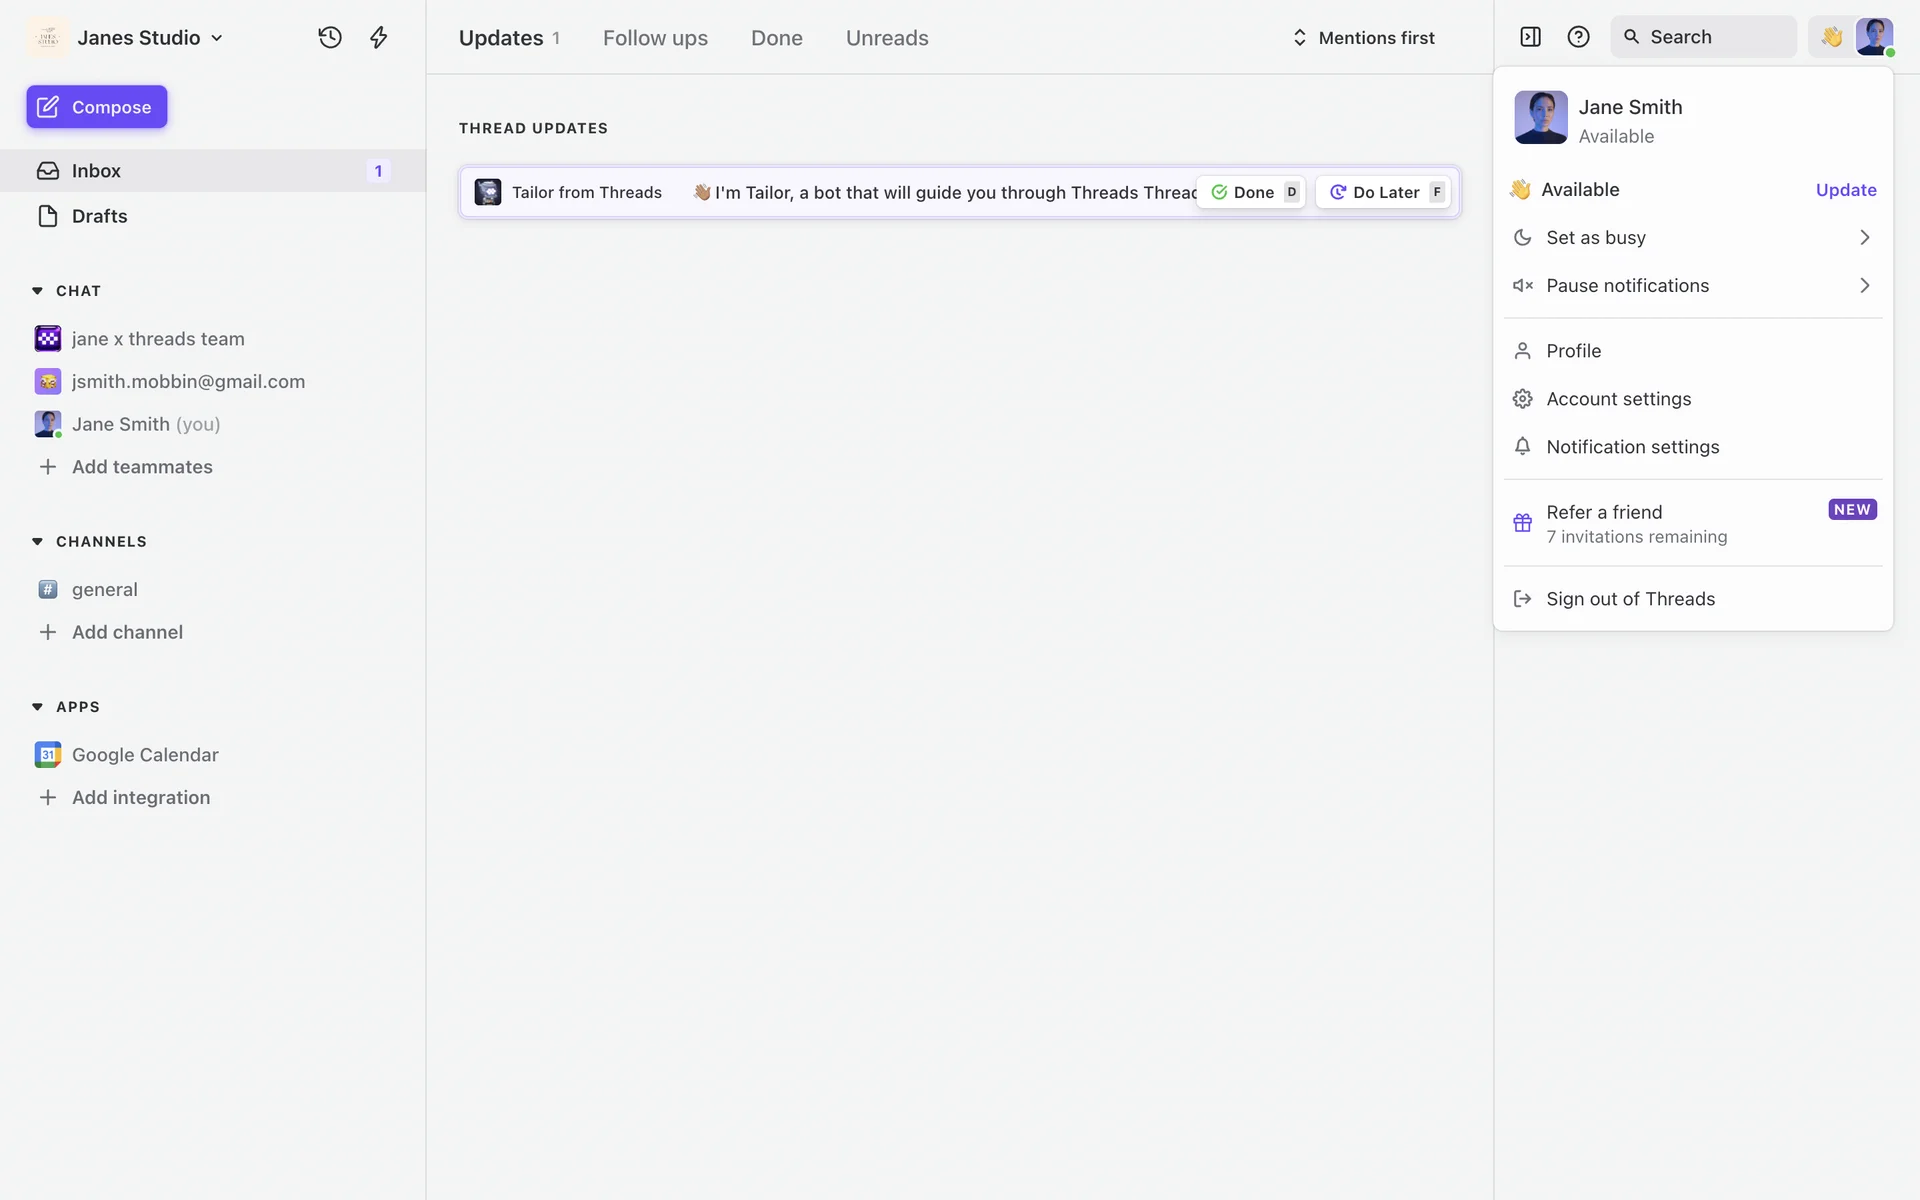Open jane x threads team chat

coord(158,339)
